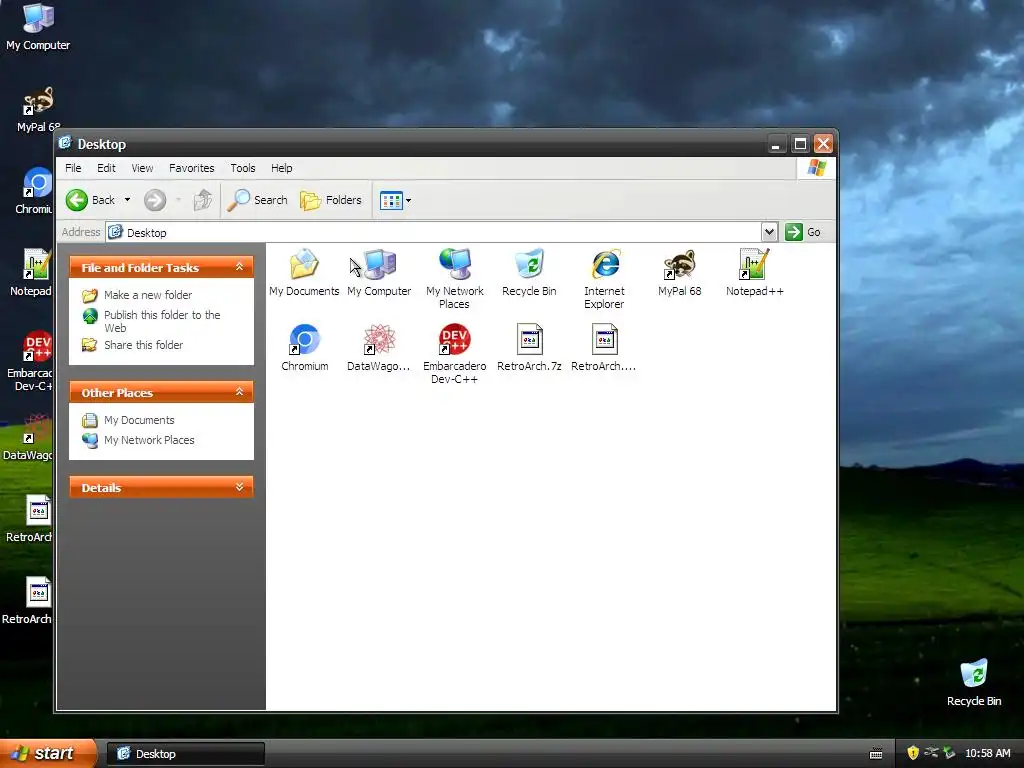The image size is (1024, 768).
Task: Select My Computer icon in Explorer window
Action: click(379, 264)
